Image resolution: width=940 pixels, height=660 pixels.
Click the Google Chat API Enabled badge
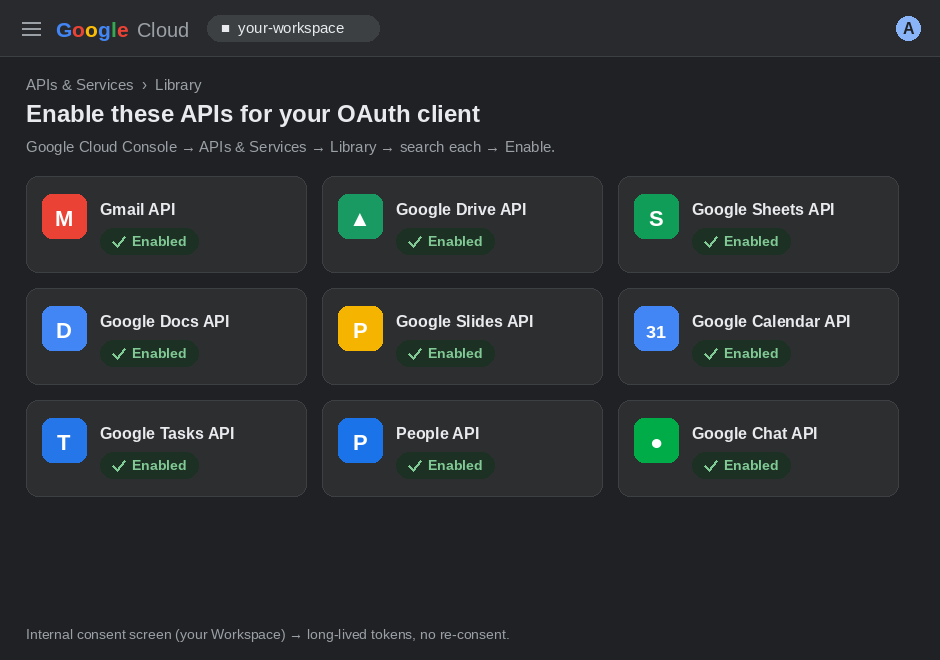[x=742, y=466]
